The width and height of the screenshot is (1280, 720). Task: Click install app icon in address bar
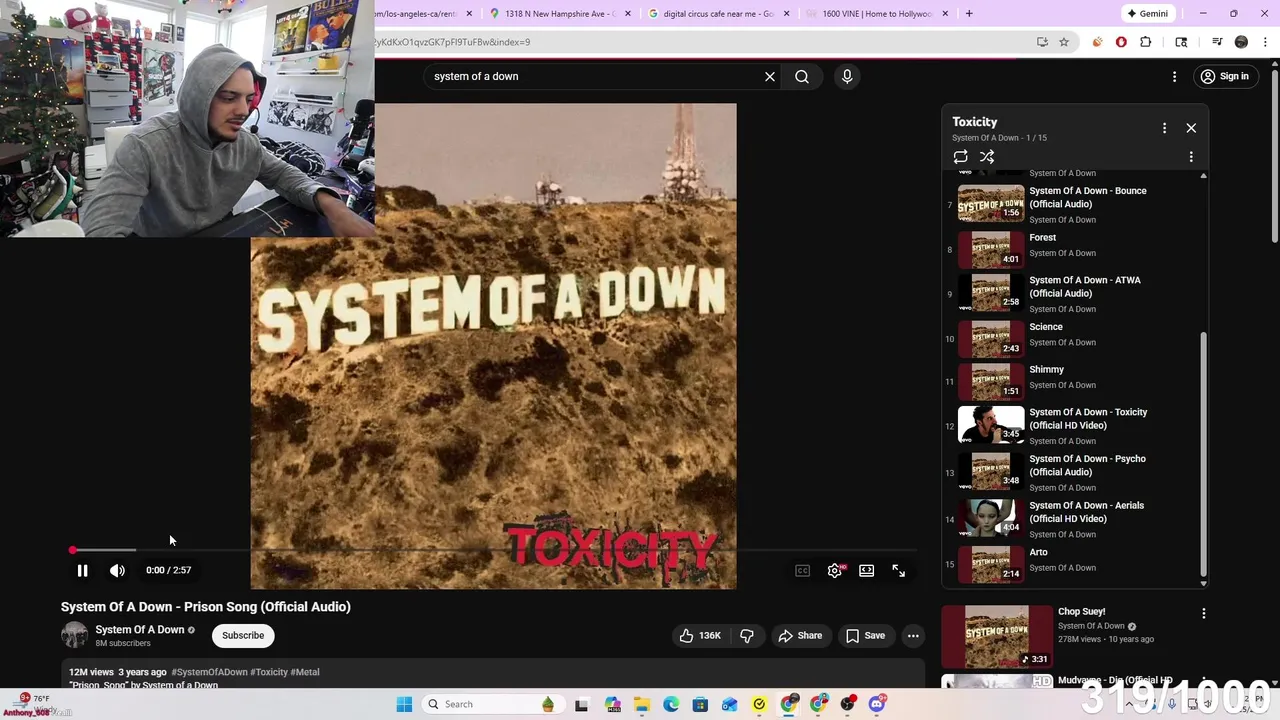tap(1042, 42)
